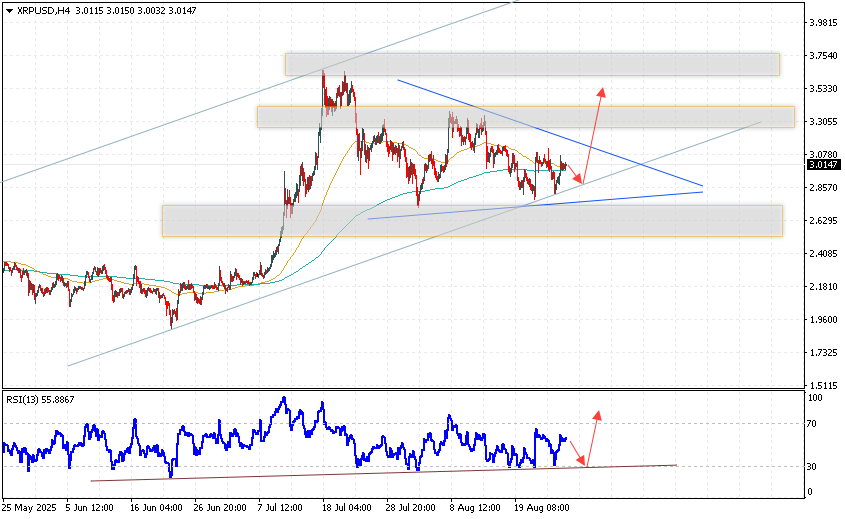This screenshot has width=845, height=519.
Task: Click the current price label 3.0147
Action: tap(823, 165)
